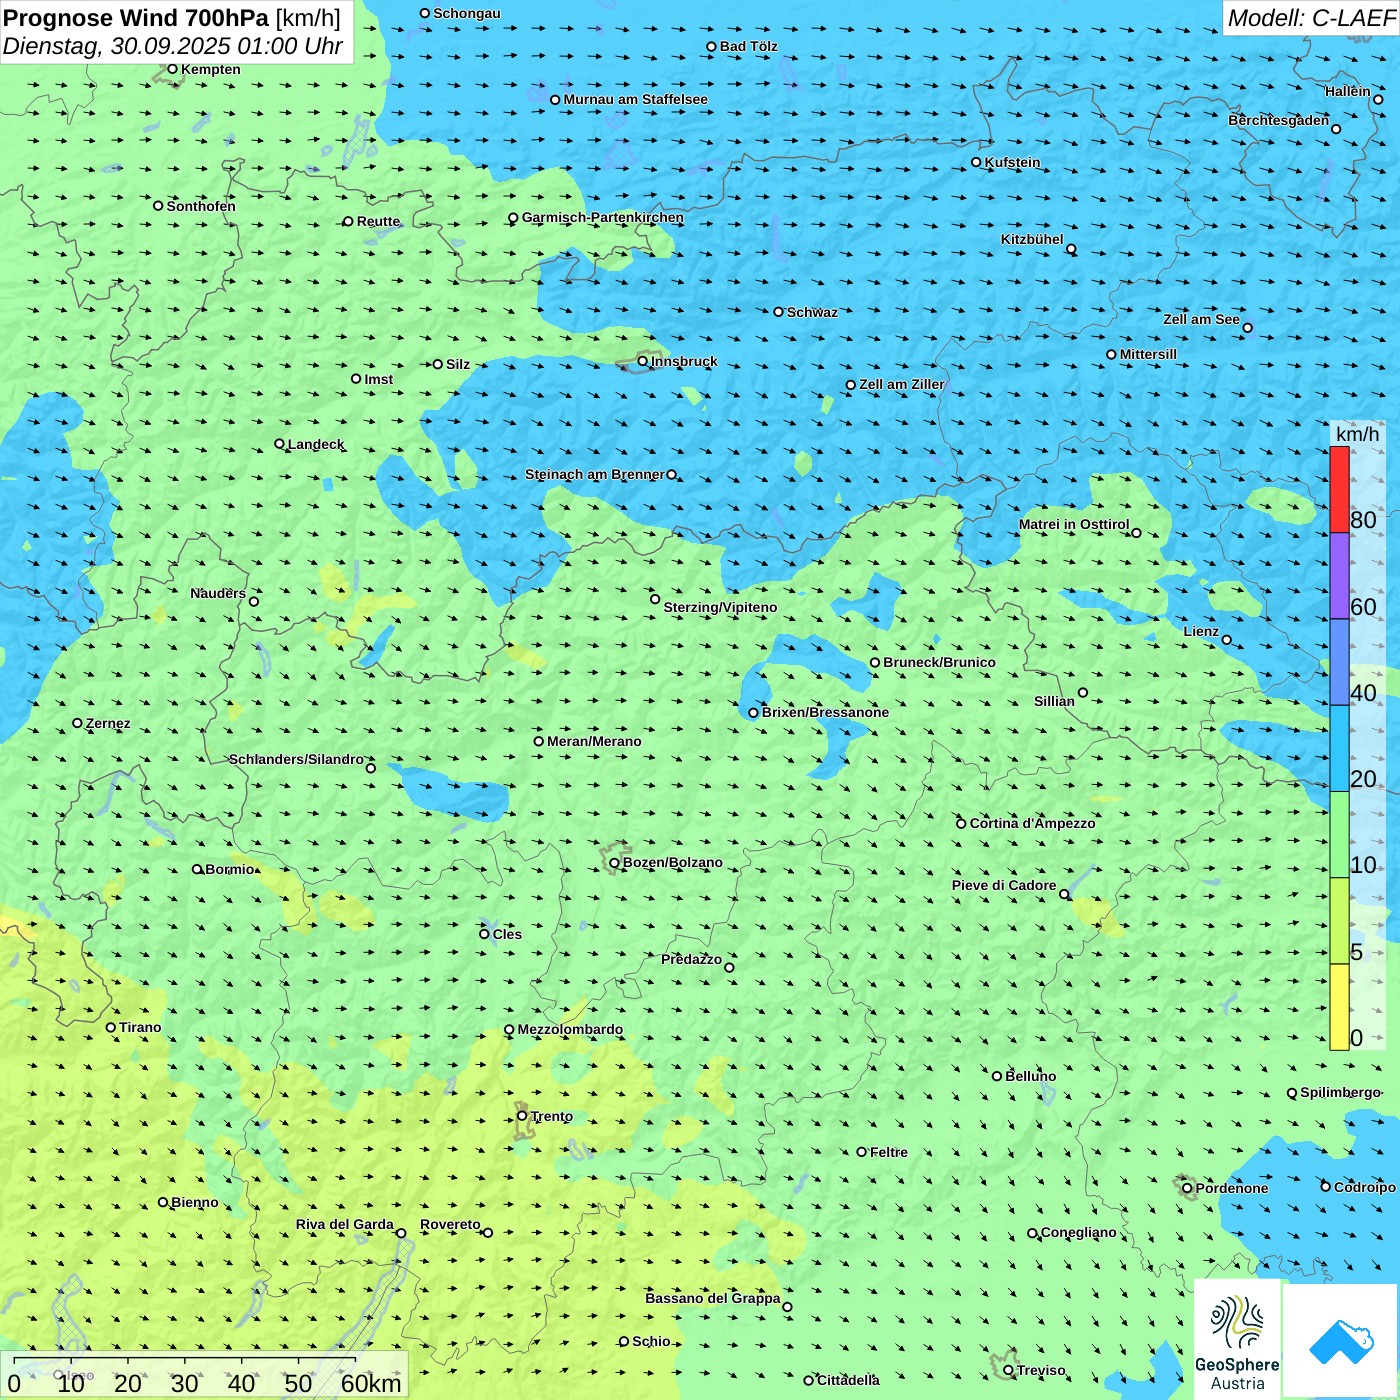
Task: Click the Sonthofen label
Action: [201, 206]
